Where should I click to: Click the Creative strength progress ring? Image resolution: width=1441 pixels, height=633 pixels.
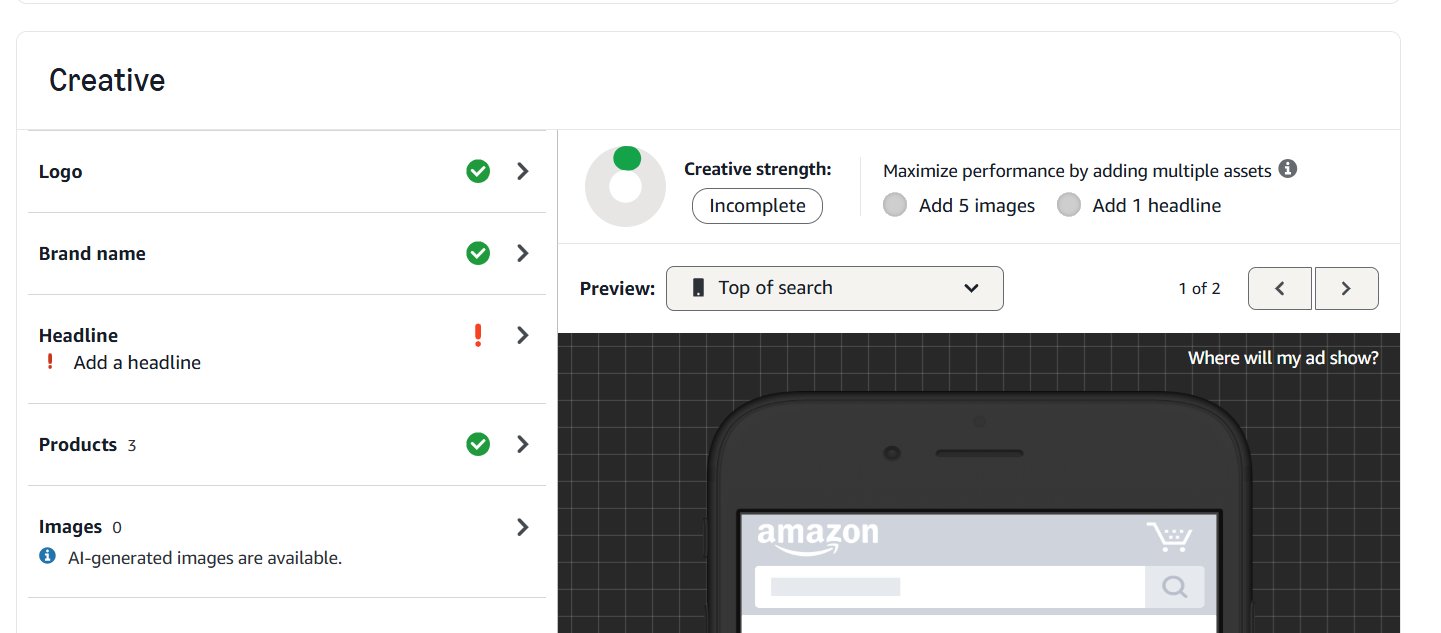tap(625, 186)
